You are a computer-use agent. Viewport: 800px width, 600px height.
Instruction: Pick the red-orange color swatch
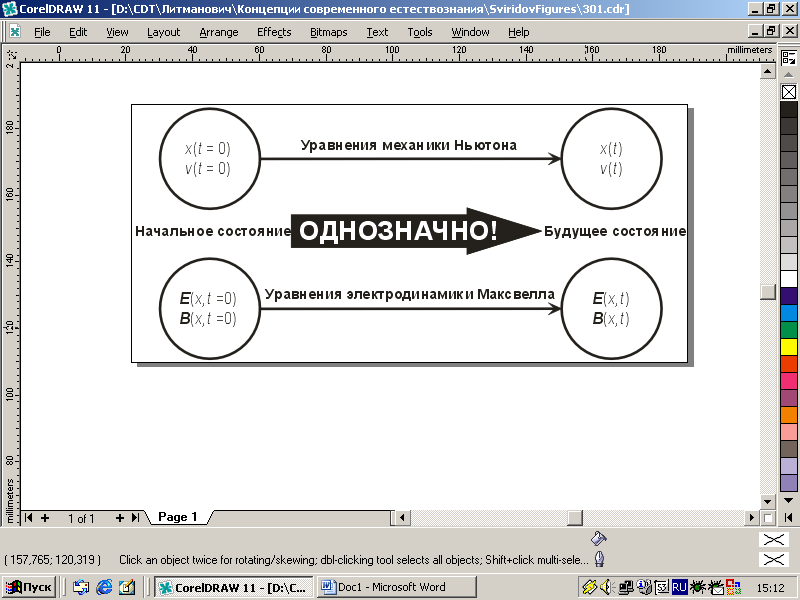(x=789, y=364)
